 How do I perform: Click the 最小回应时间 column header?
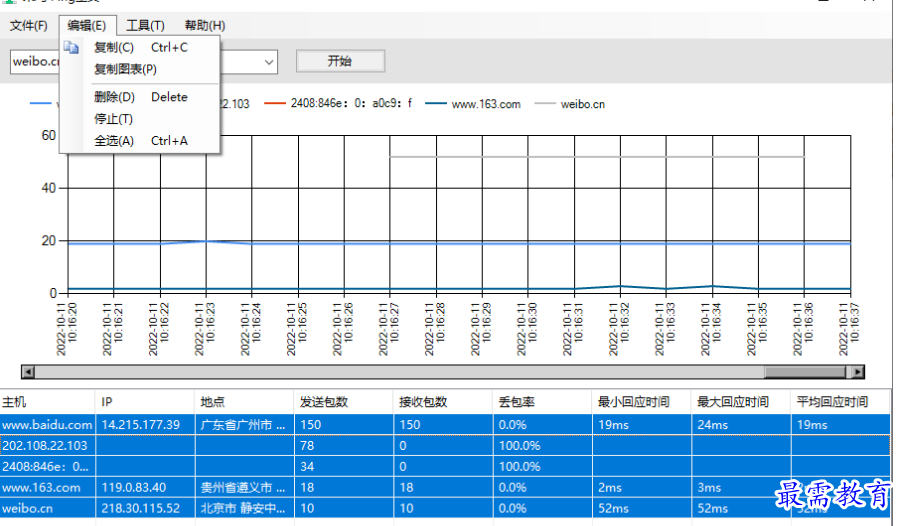pyautogui.click(x=642, y=402)
